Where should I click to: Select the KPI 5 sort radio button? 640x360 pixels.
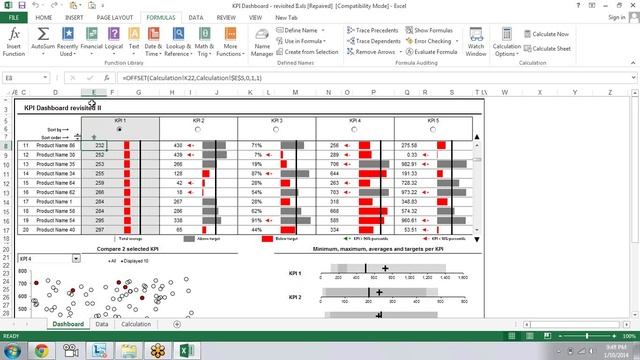pos(433,129)
